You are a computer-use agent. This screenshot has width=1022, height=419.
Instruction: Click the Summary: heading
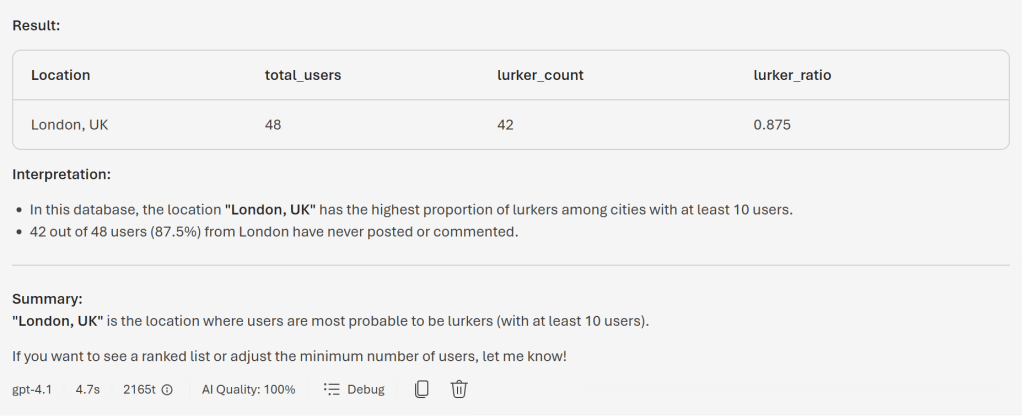click(46, 299)
